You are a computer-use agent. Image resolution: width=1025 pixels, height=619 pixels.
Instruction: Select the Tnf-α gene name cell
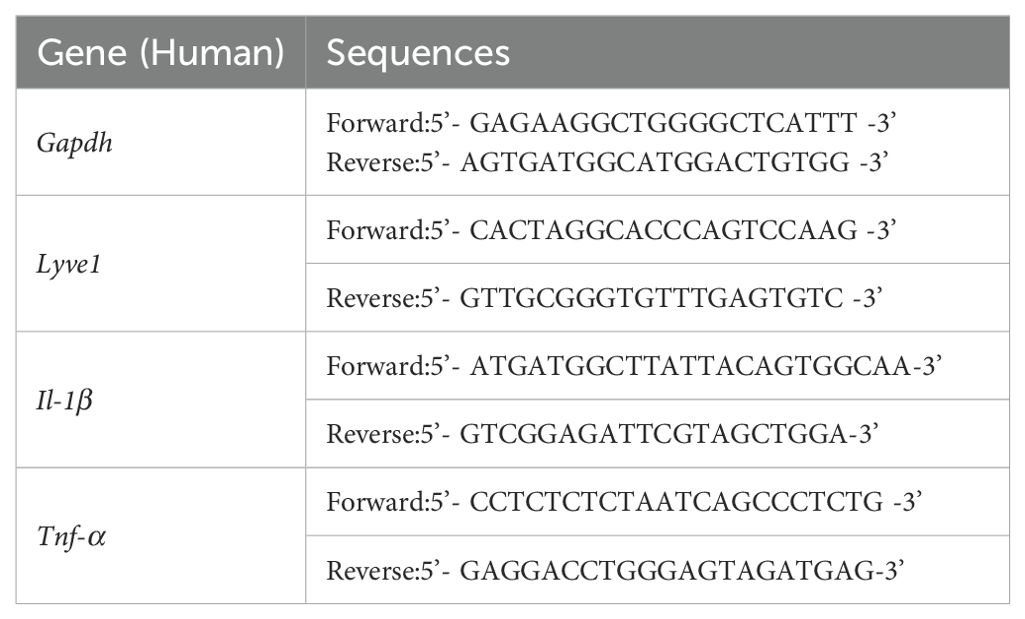(161, 535)
